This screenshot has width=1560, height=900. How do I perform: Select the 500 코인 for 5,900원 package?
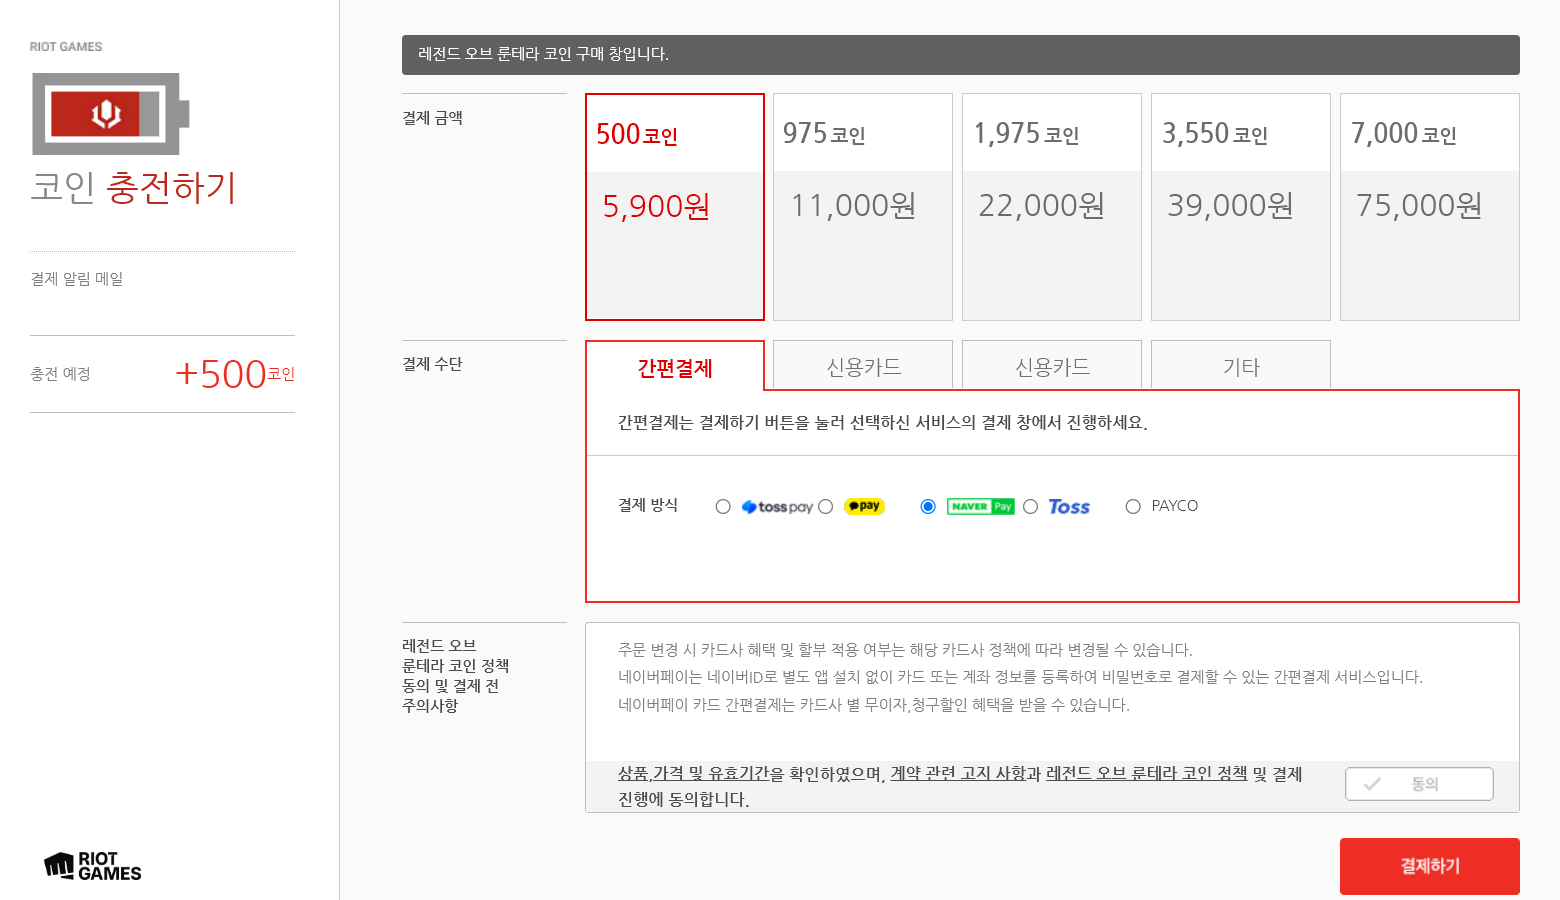(675, 207)
